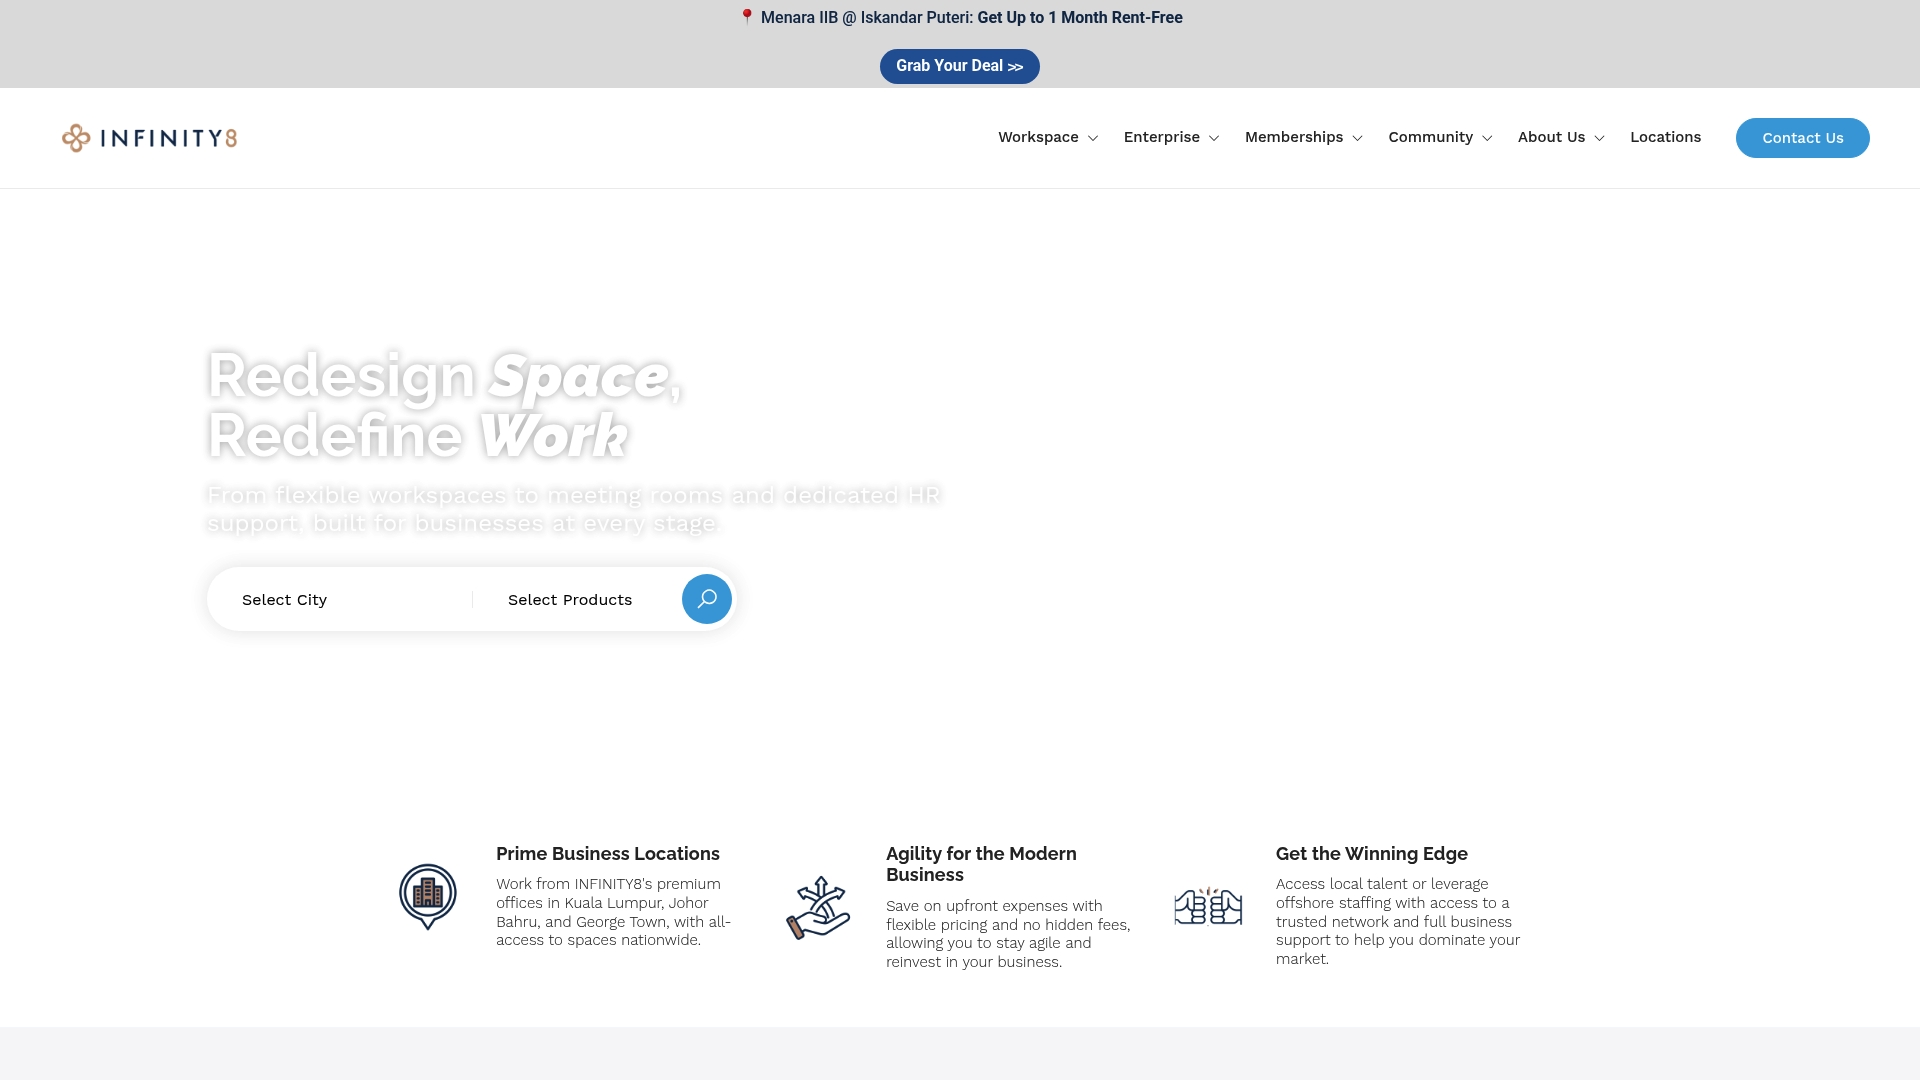Click the 'Save on upfront expenses' paragraph

coord(1008,934)
